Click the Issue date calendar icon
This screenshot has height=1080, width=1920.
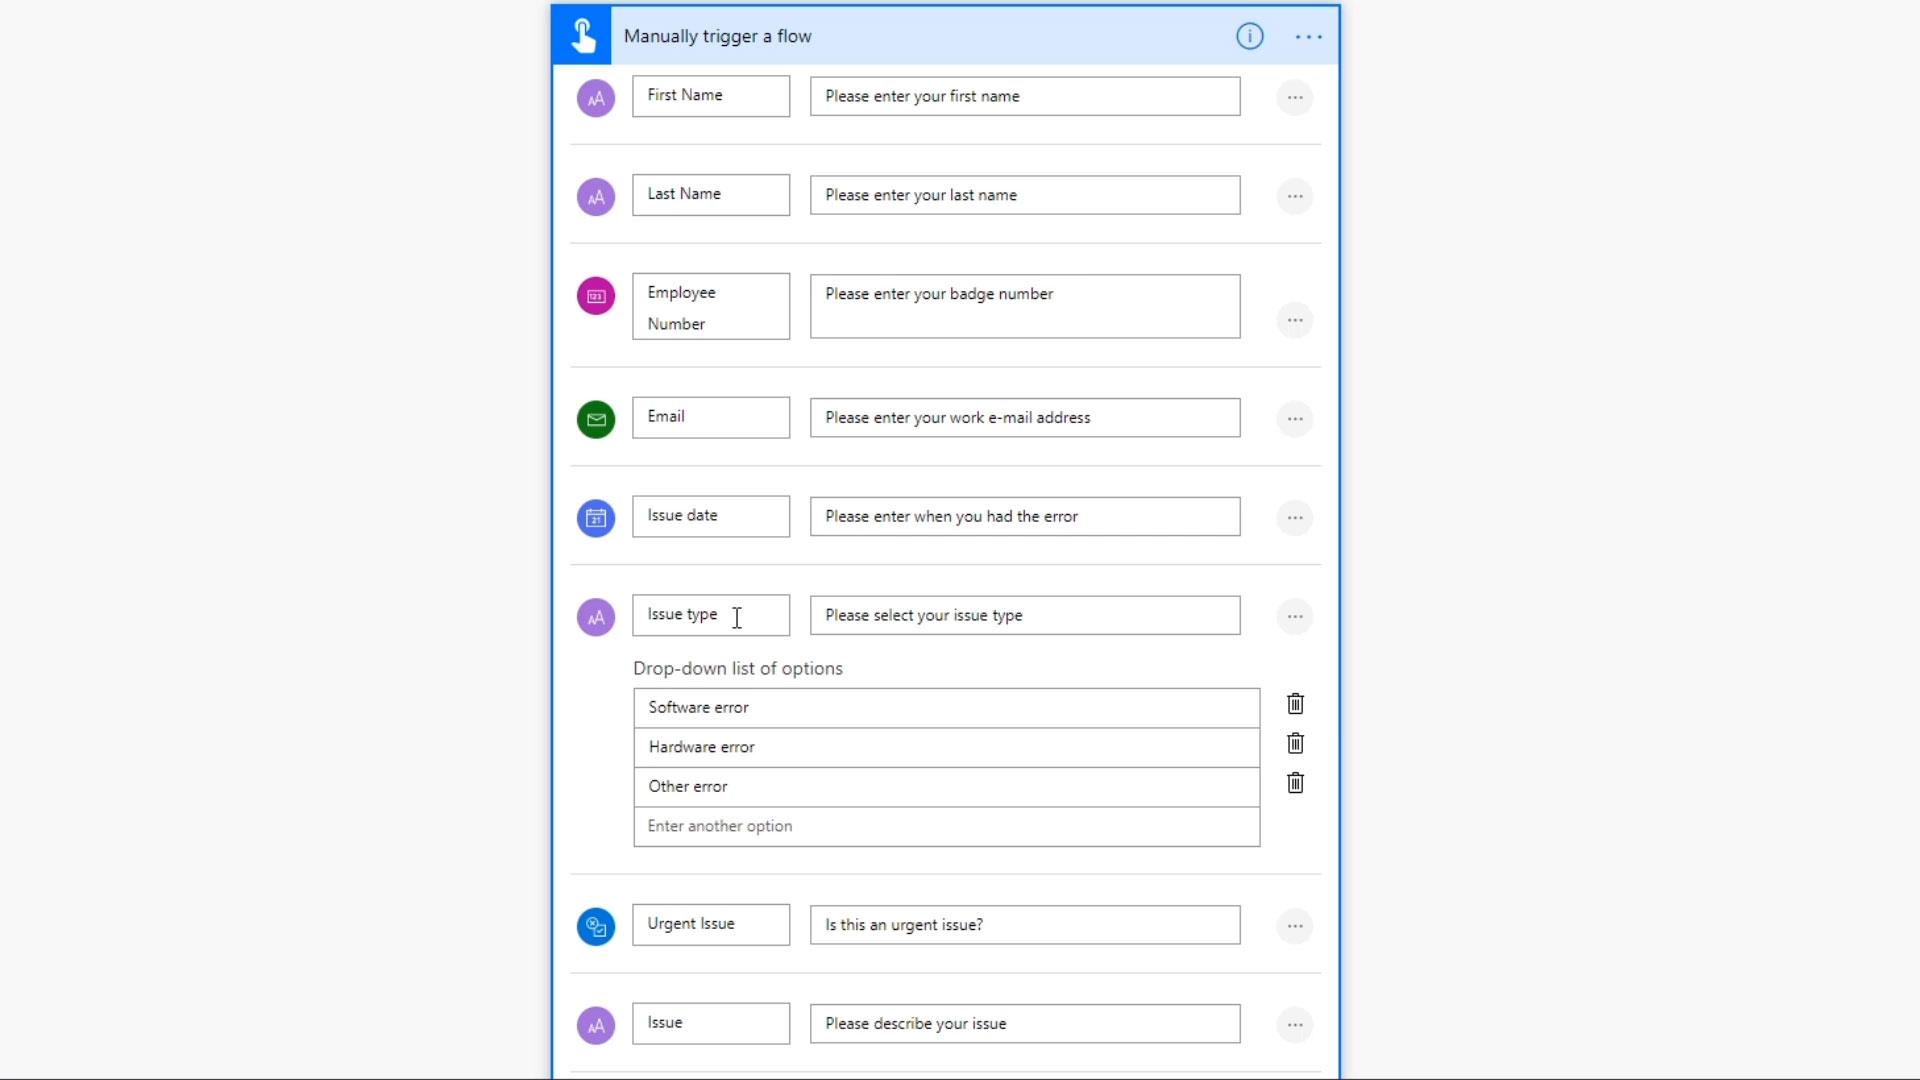(x=596, y=518)
